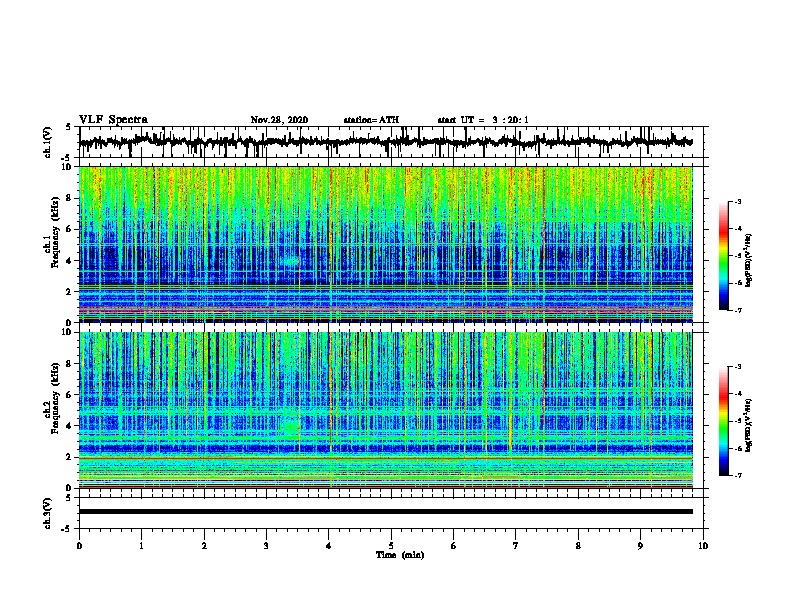Click time axis tick label "1"
792x612 pixels.
point(141,545)
